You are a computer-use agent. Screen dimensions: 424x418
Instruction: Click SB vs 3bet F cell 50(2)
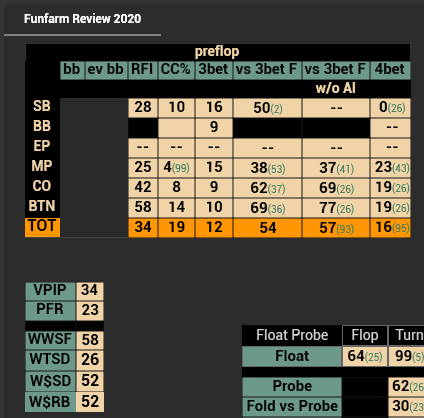point(267,108)
